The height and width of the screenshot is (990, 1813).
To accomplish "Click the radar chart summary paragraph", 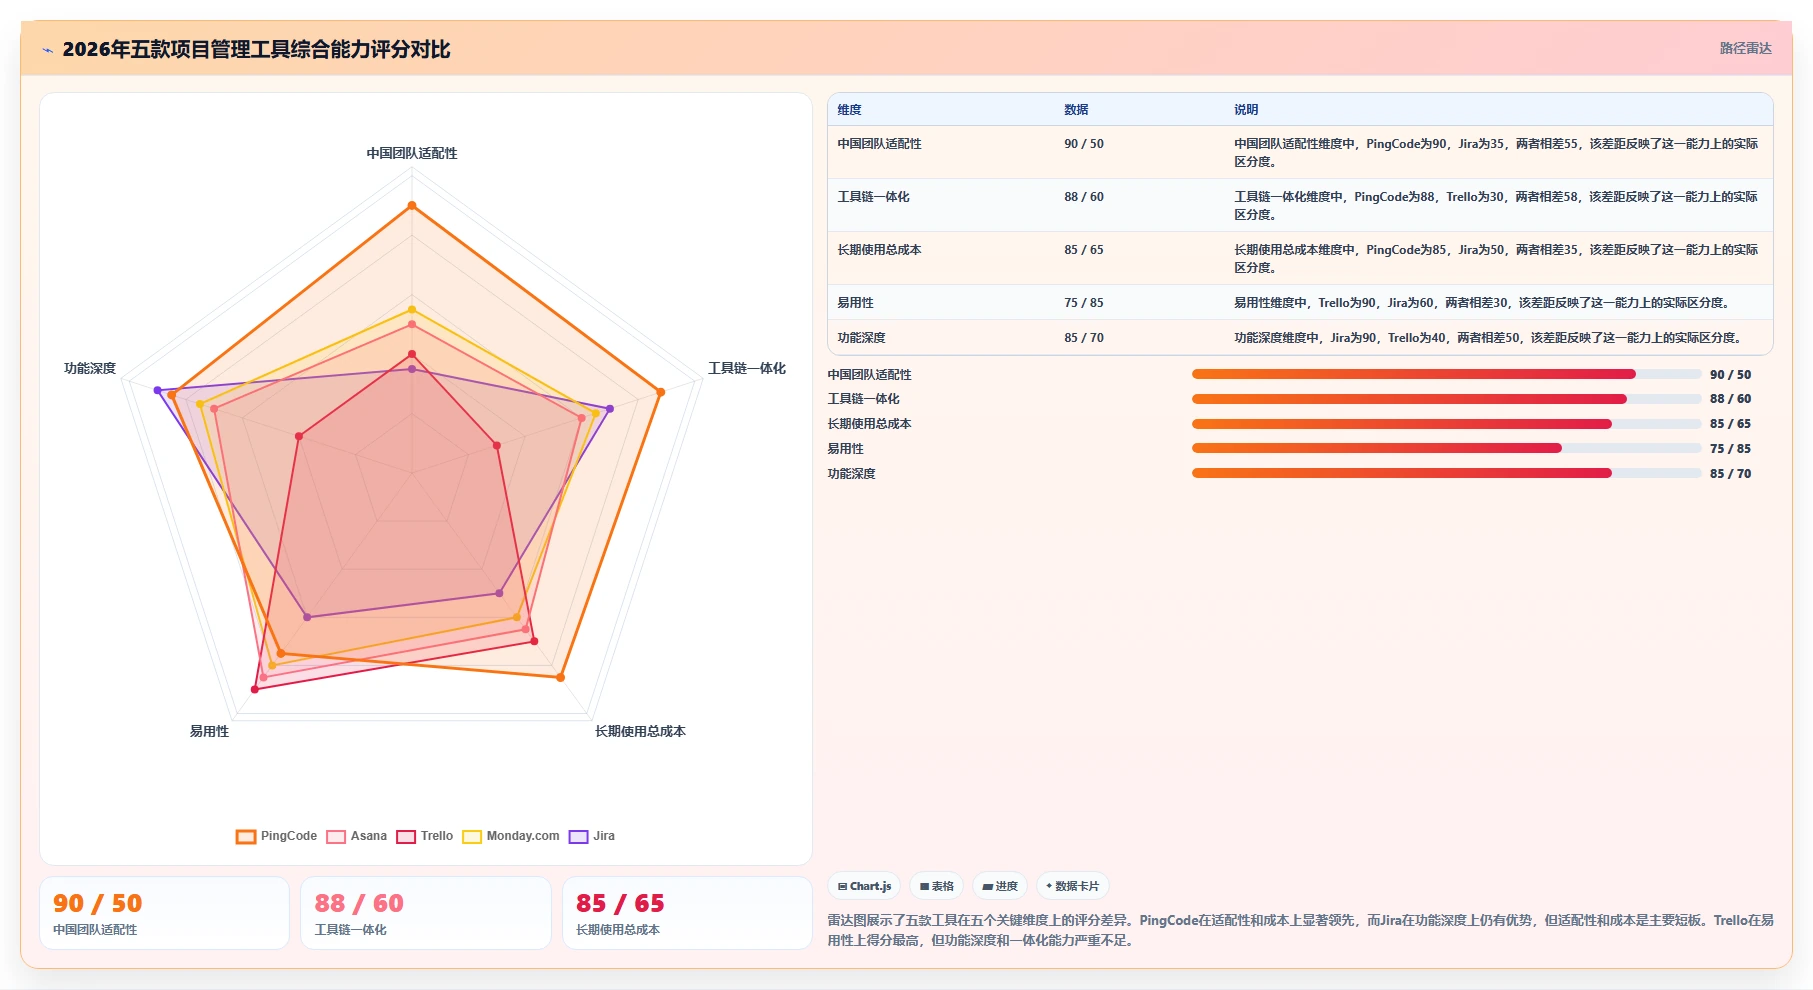I will (1300, 930).
